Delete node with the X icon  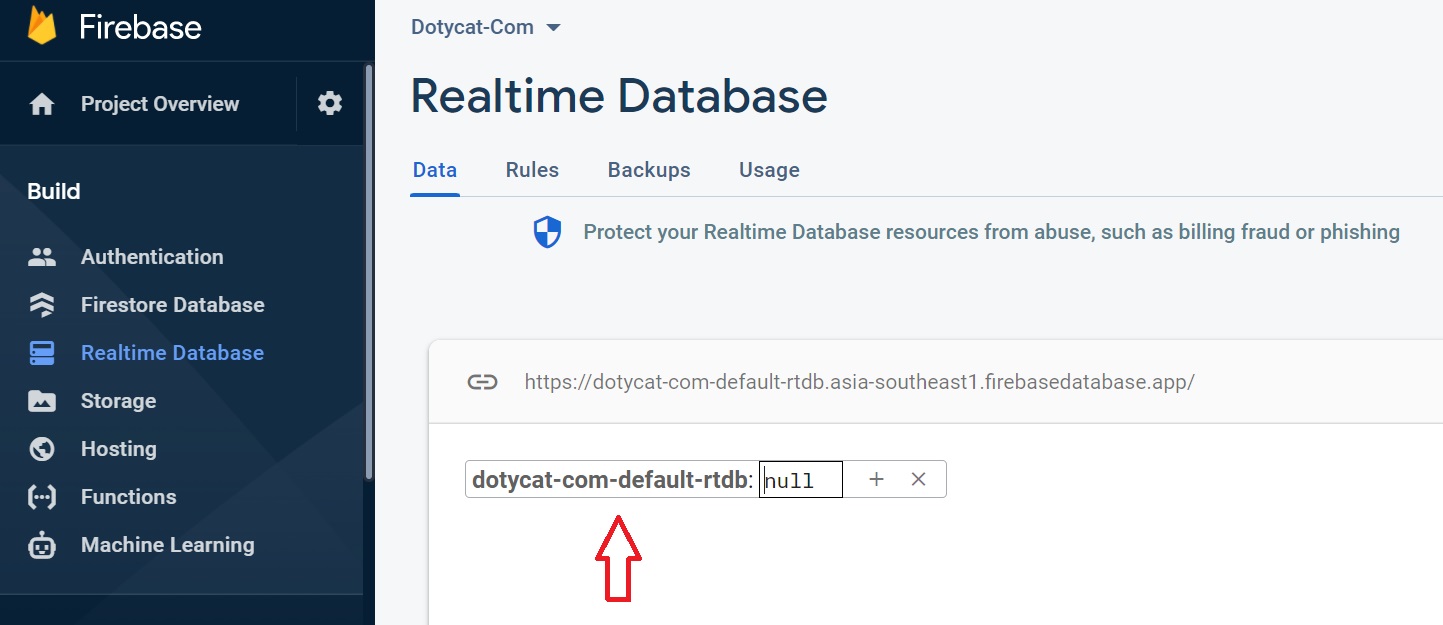click(919, 479)
